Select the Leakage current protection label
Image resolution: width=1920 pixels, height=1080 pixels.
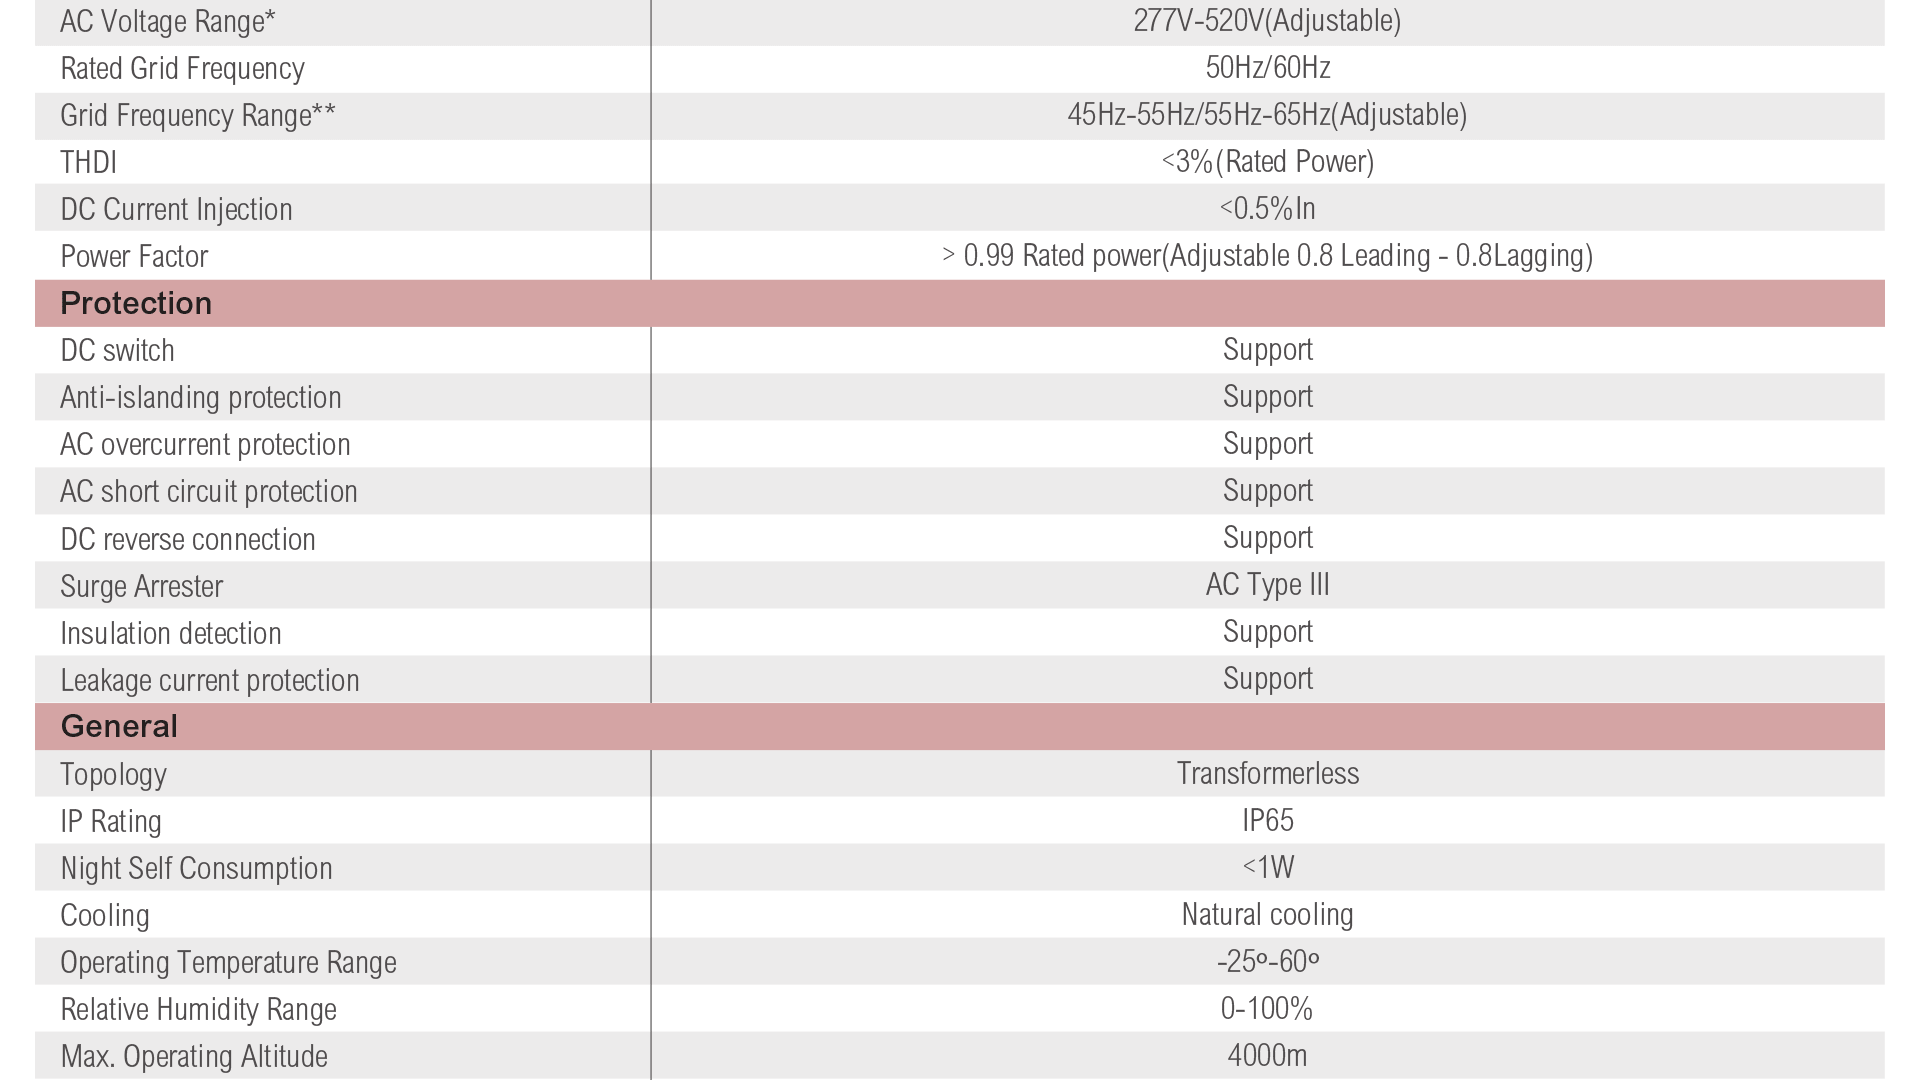click(x=210, y=680)
